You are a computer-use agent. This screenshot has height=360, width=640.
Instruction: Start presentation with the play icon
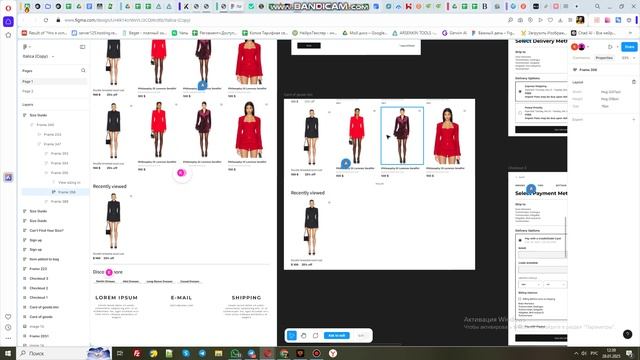pyautogui.click(x=610, y=47)
